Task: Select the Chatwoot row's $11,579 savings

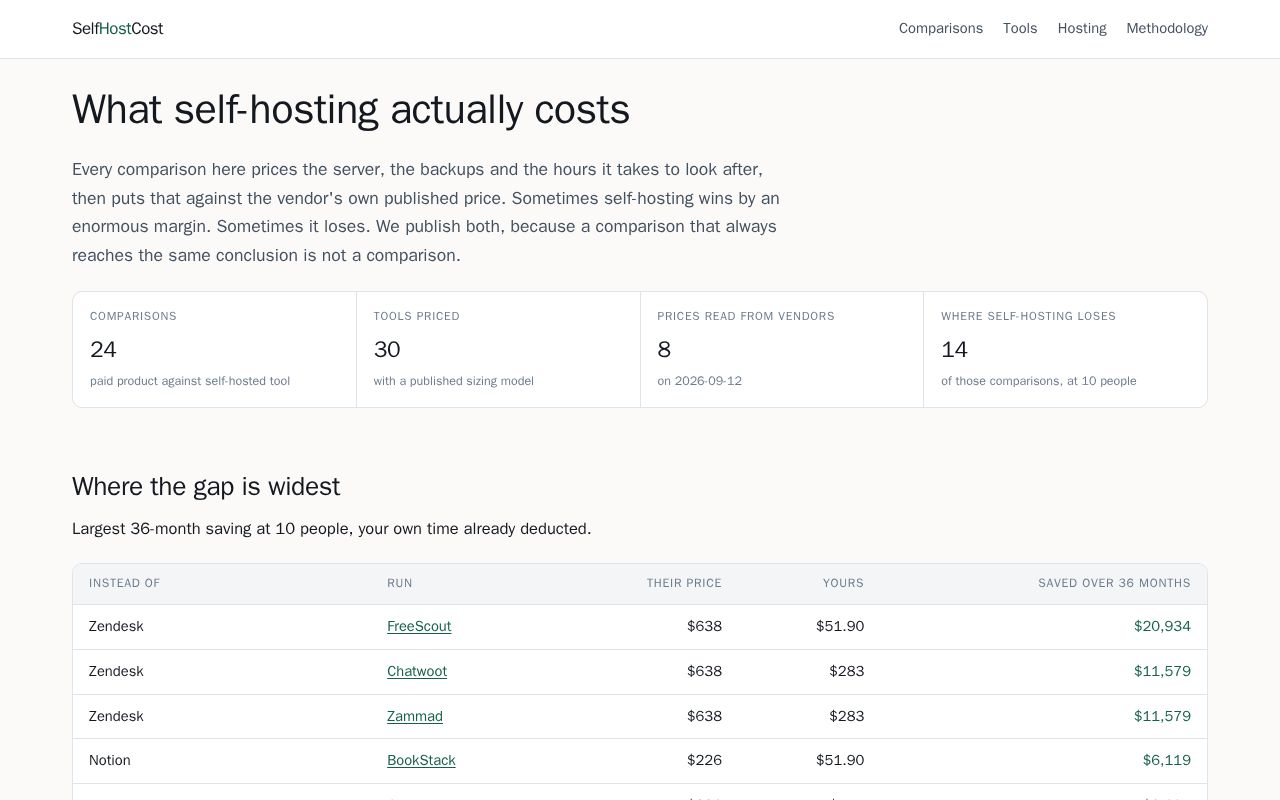Action: pyautogui.click(x=1162, y=671)
